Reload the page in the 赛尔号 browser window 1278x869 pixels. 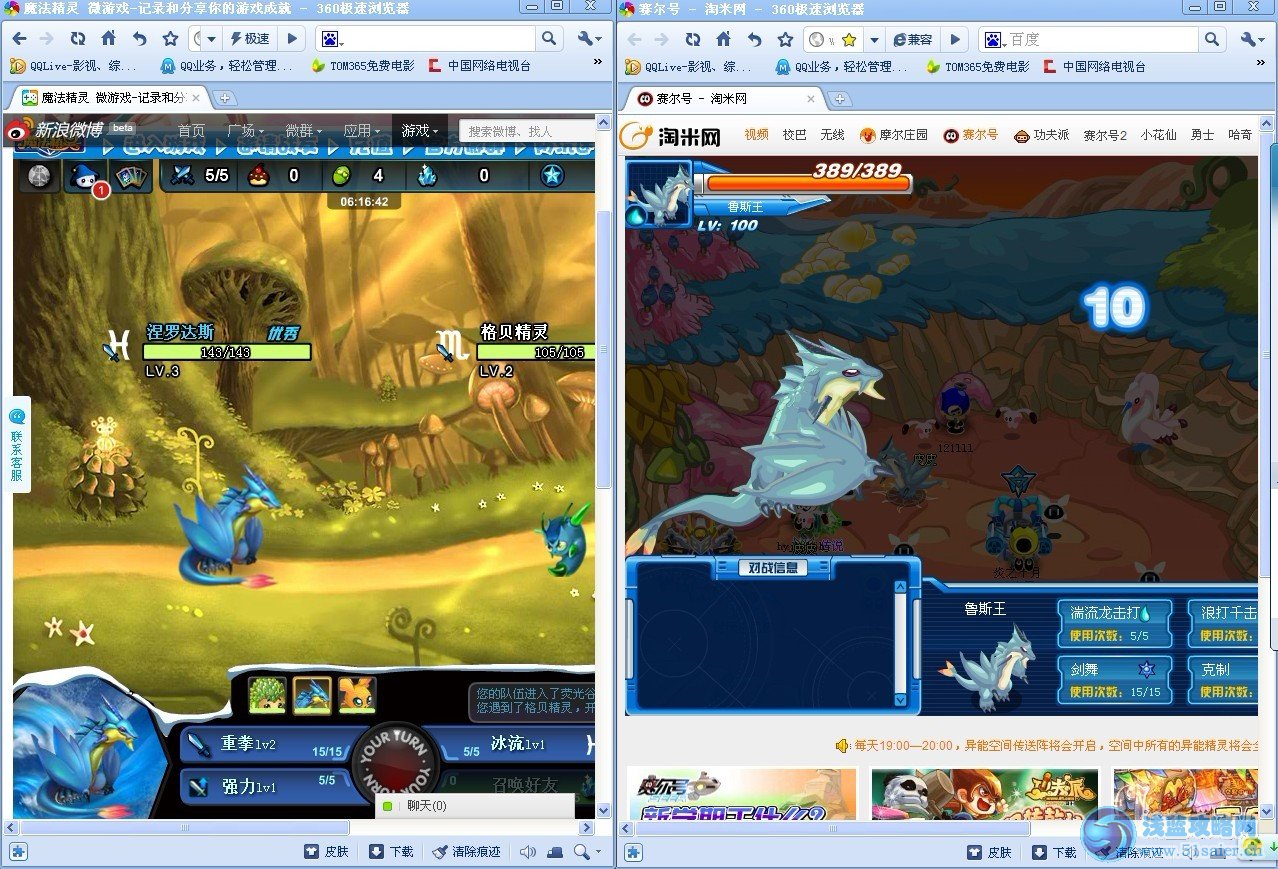coord(693,40)
